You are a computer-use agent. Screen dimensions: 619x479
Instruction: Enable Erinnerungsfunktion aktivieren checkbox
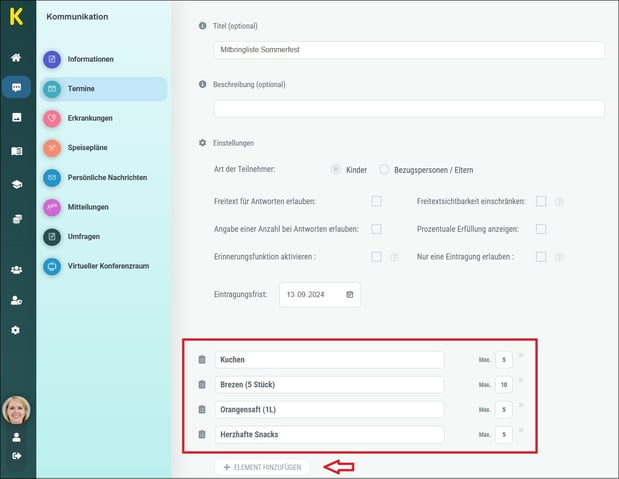376,257
